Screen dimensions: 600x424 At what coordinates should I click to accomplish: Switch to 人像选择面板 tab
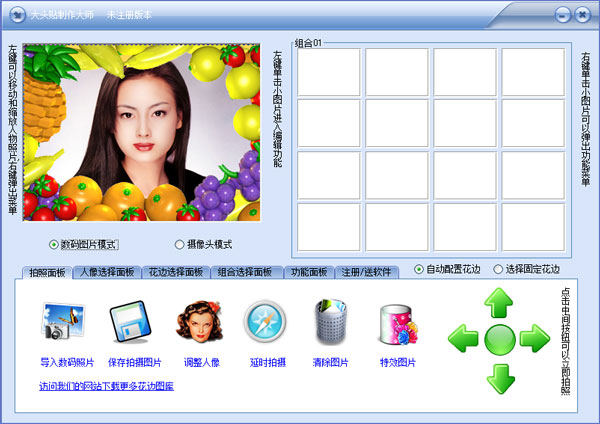point(106,272)
